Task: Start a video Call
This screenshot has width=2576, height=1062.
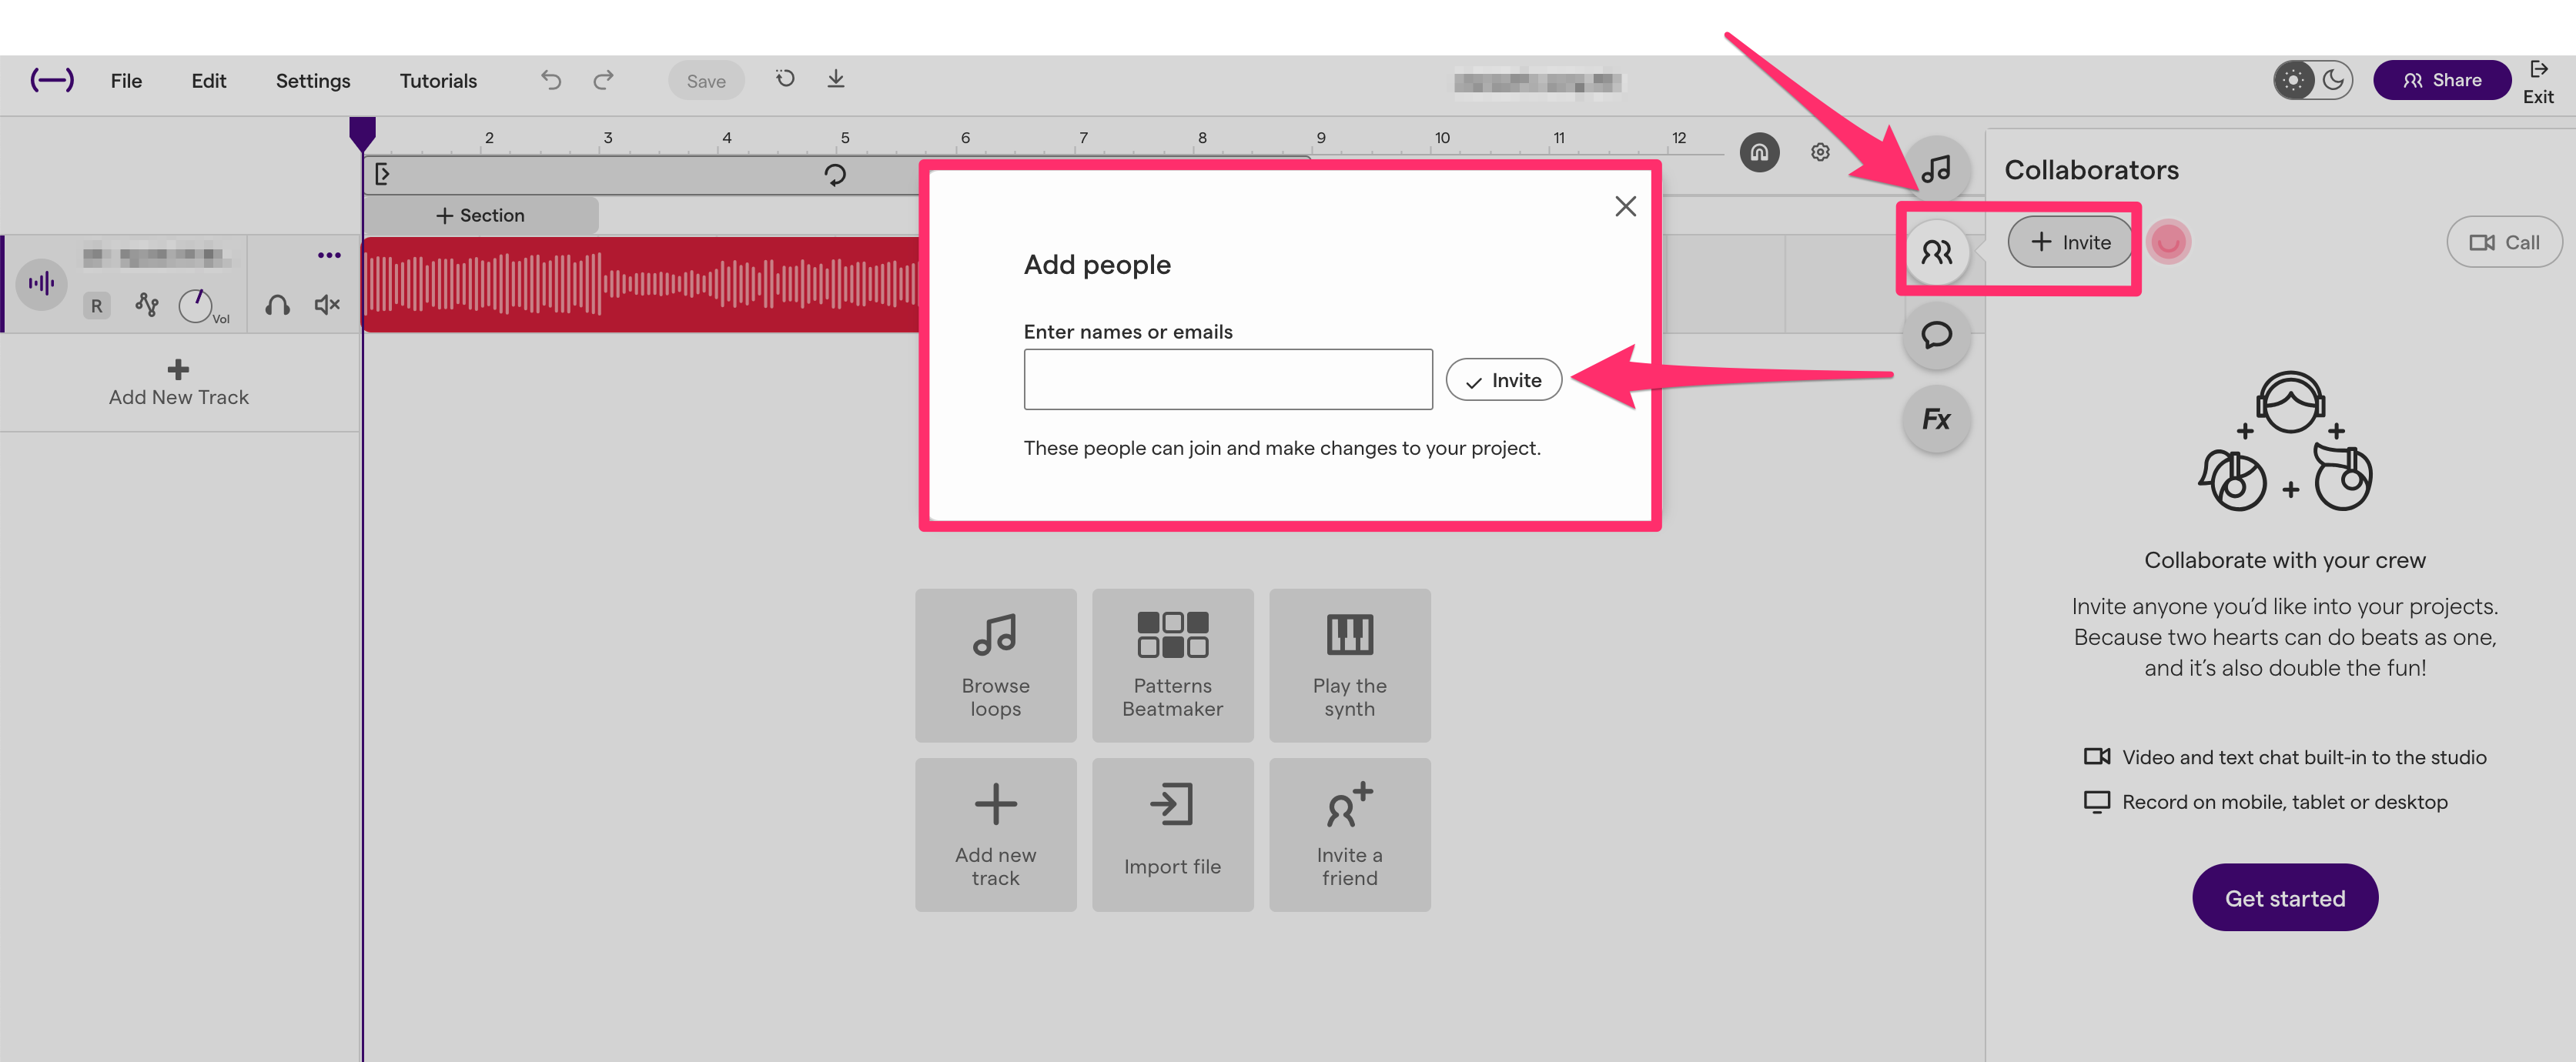Action: 2504,242
